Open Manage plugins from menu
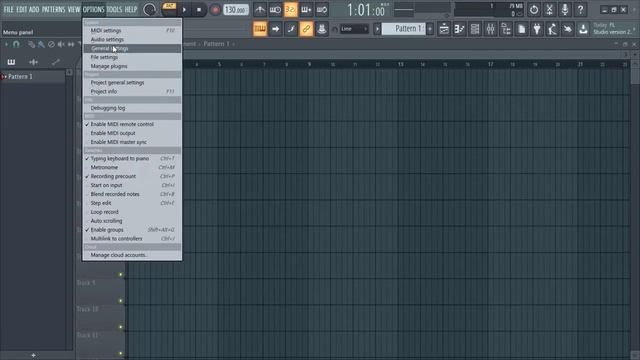 (x=132, y=66)
